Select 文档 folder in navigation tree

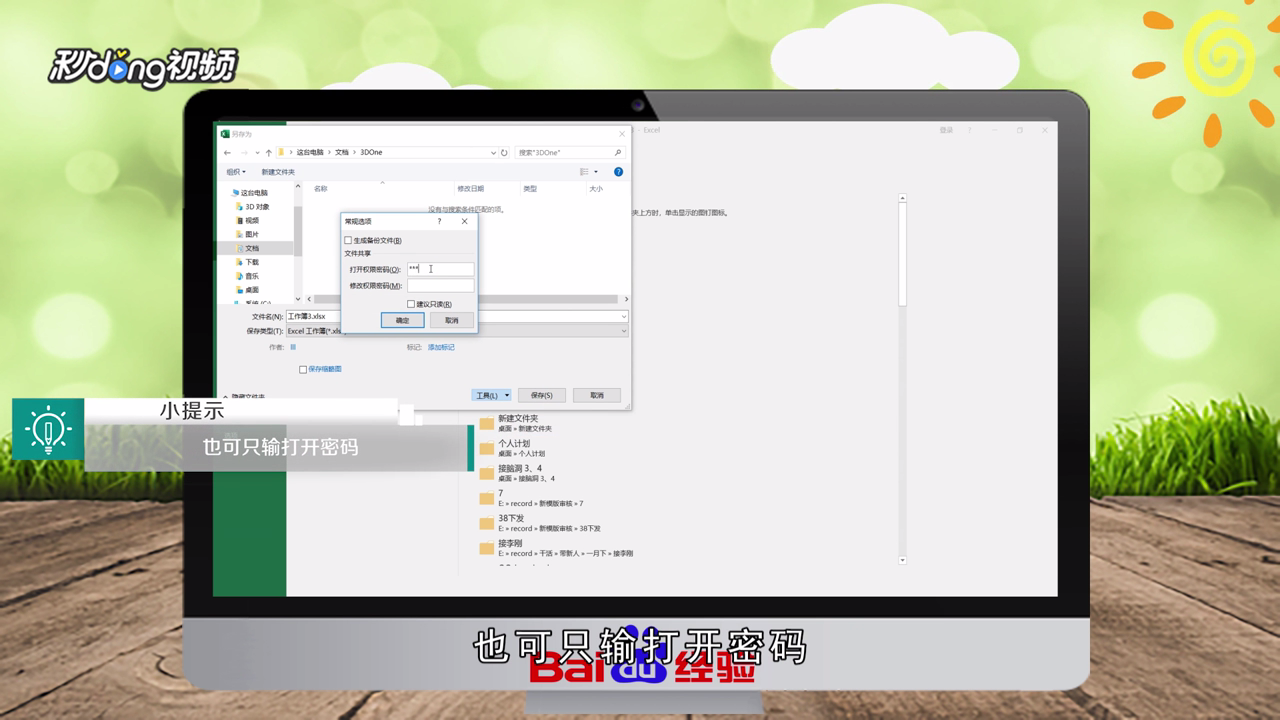coord(252,249)
